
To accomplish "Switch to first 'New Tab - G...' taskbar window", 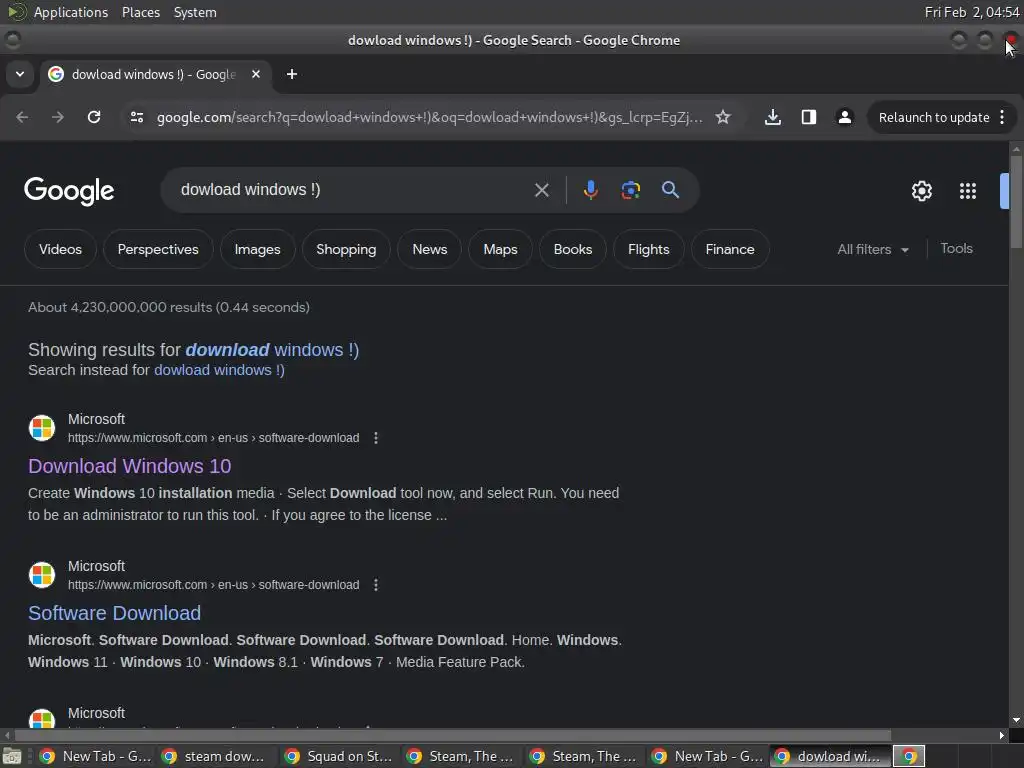I will click(95, 756).
